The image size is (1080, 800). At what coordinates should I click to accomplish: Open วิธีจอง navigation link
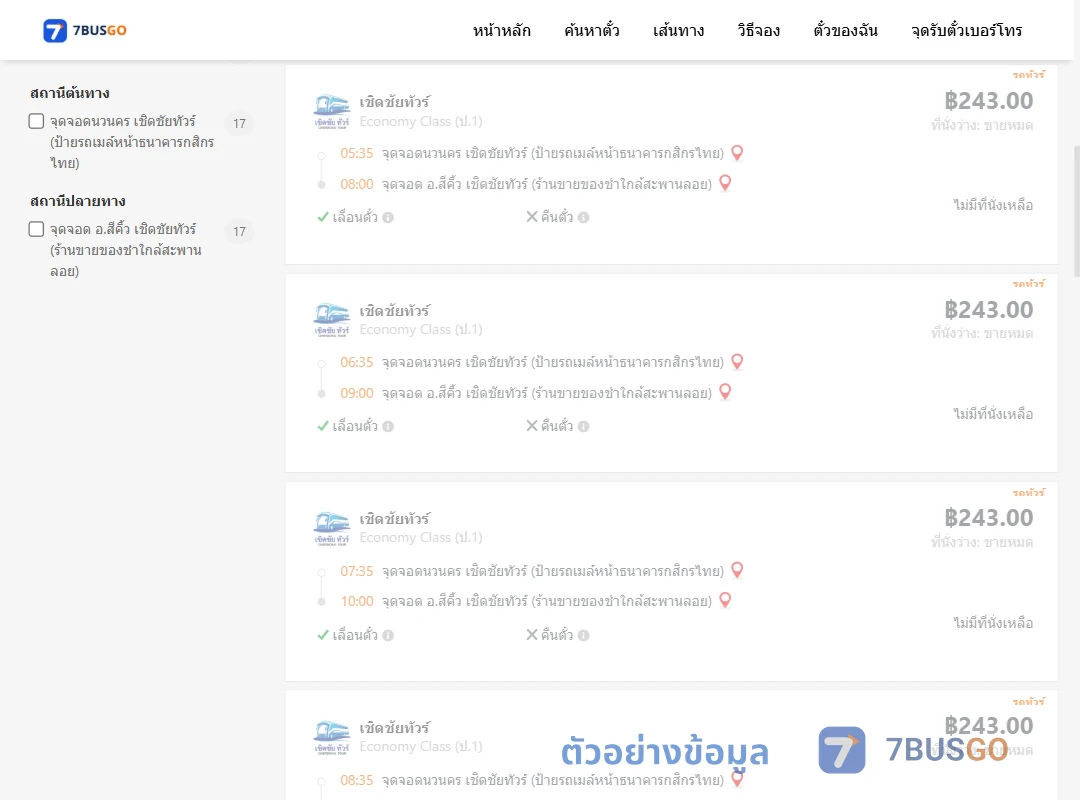(758, 30)
